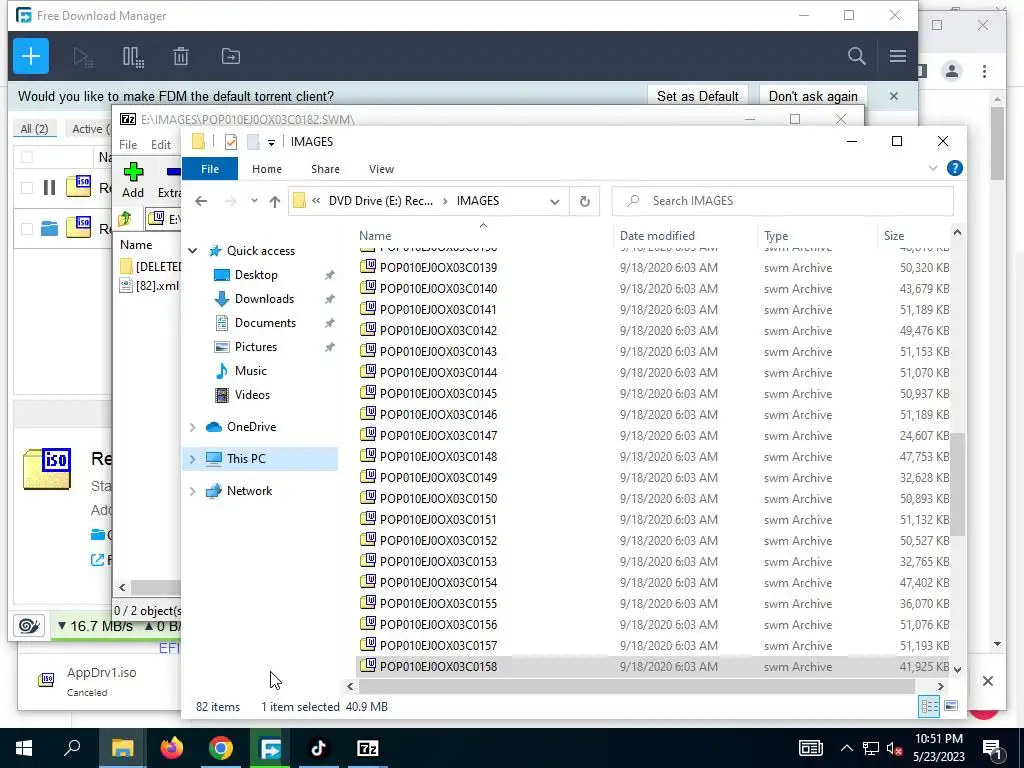Open the Share ribbon tab
Image resolution: width=1024 pixels, height=768 pixels.
coord(325,169)
